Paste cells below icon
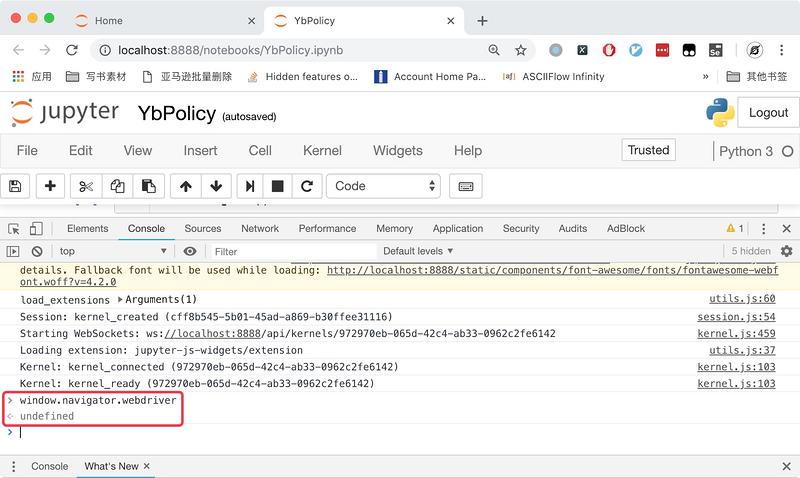This screenshot has height=478, width=800. (x=148, y=186)
